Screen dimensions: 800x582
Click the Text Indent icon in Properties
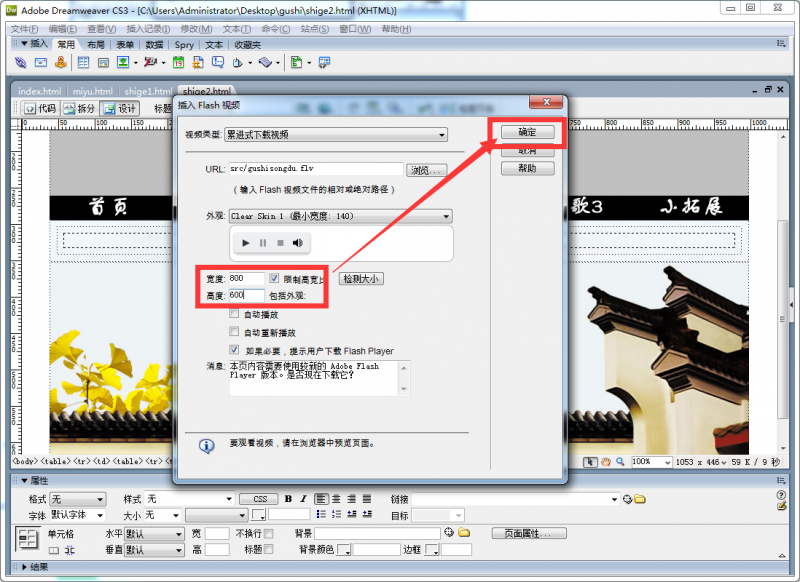[x=367, y=514]
